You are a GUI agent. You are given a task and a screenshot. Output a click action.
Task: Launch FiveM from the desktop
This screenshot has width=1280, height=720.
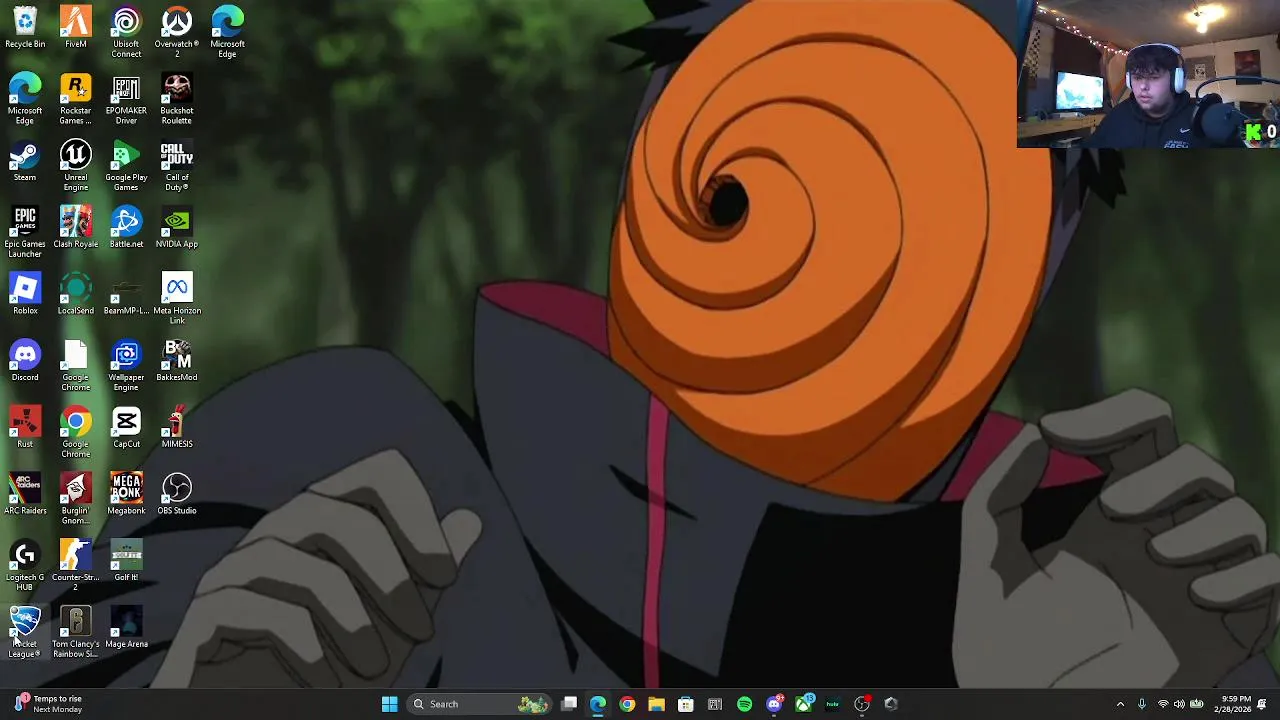pyautogui.click(x=76, y=28)
